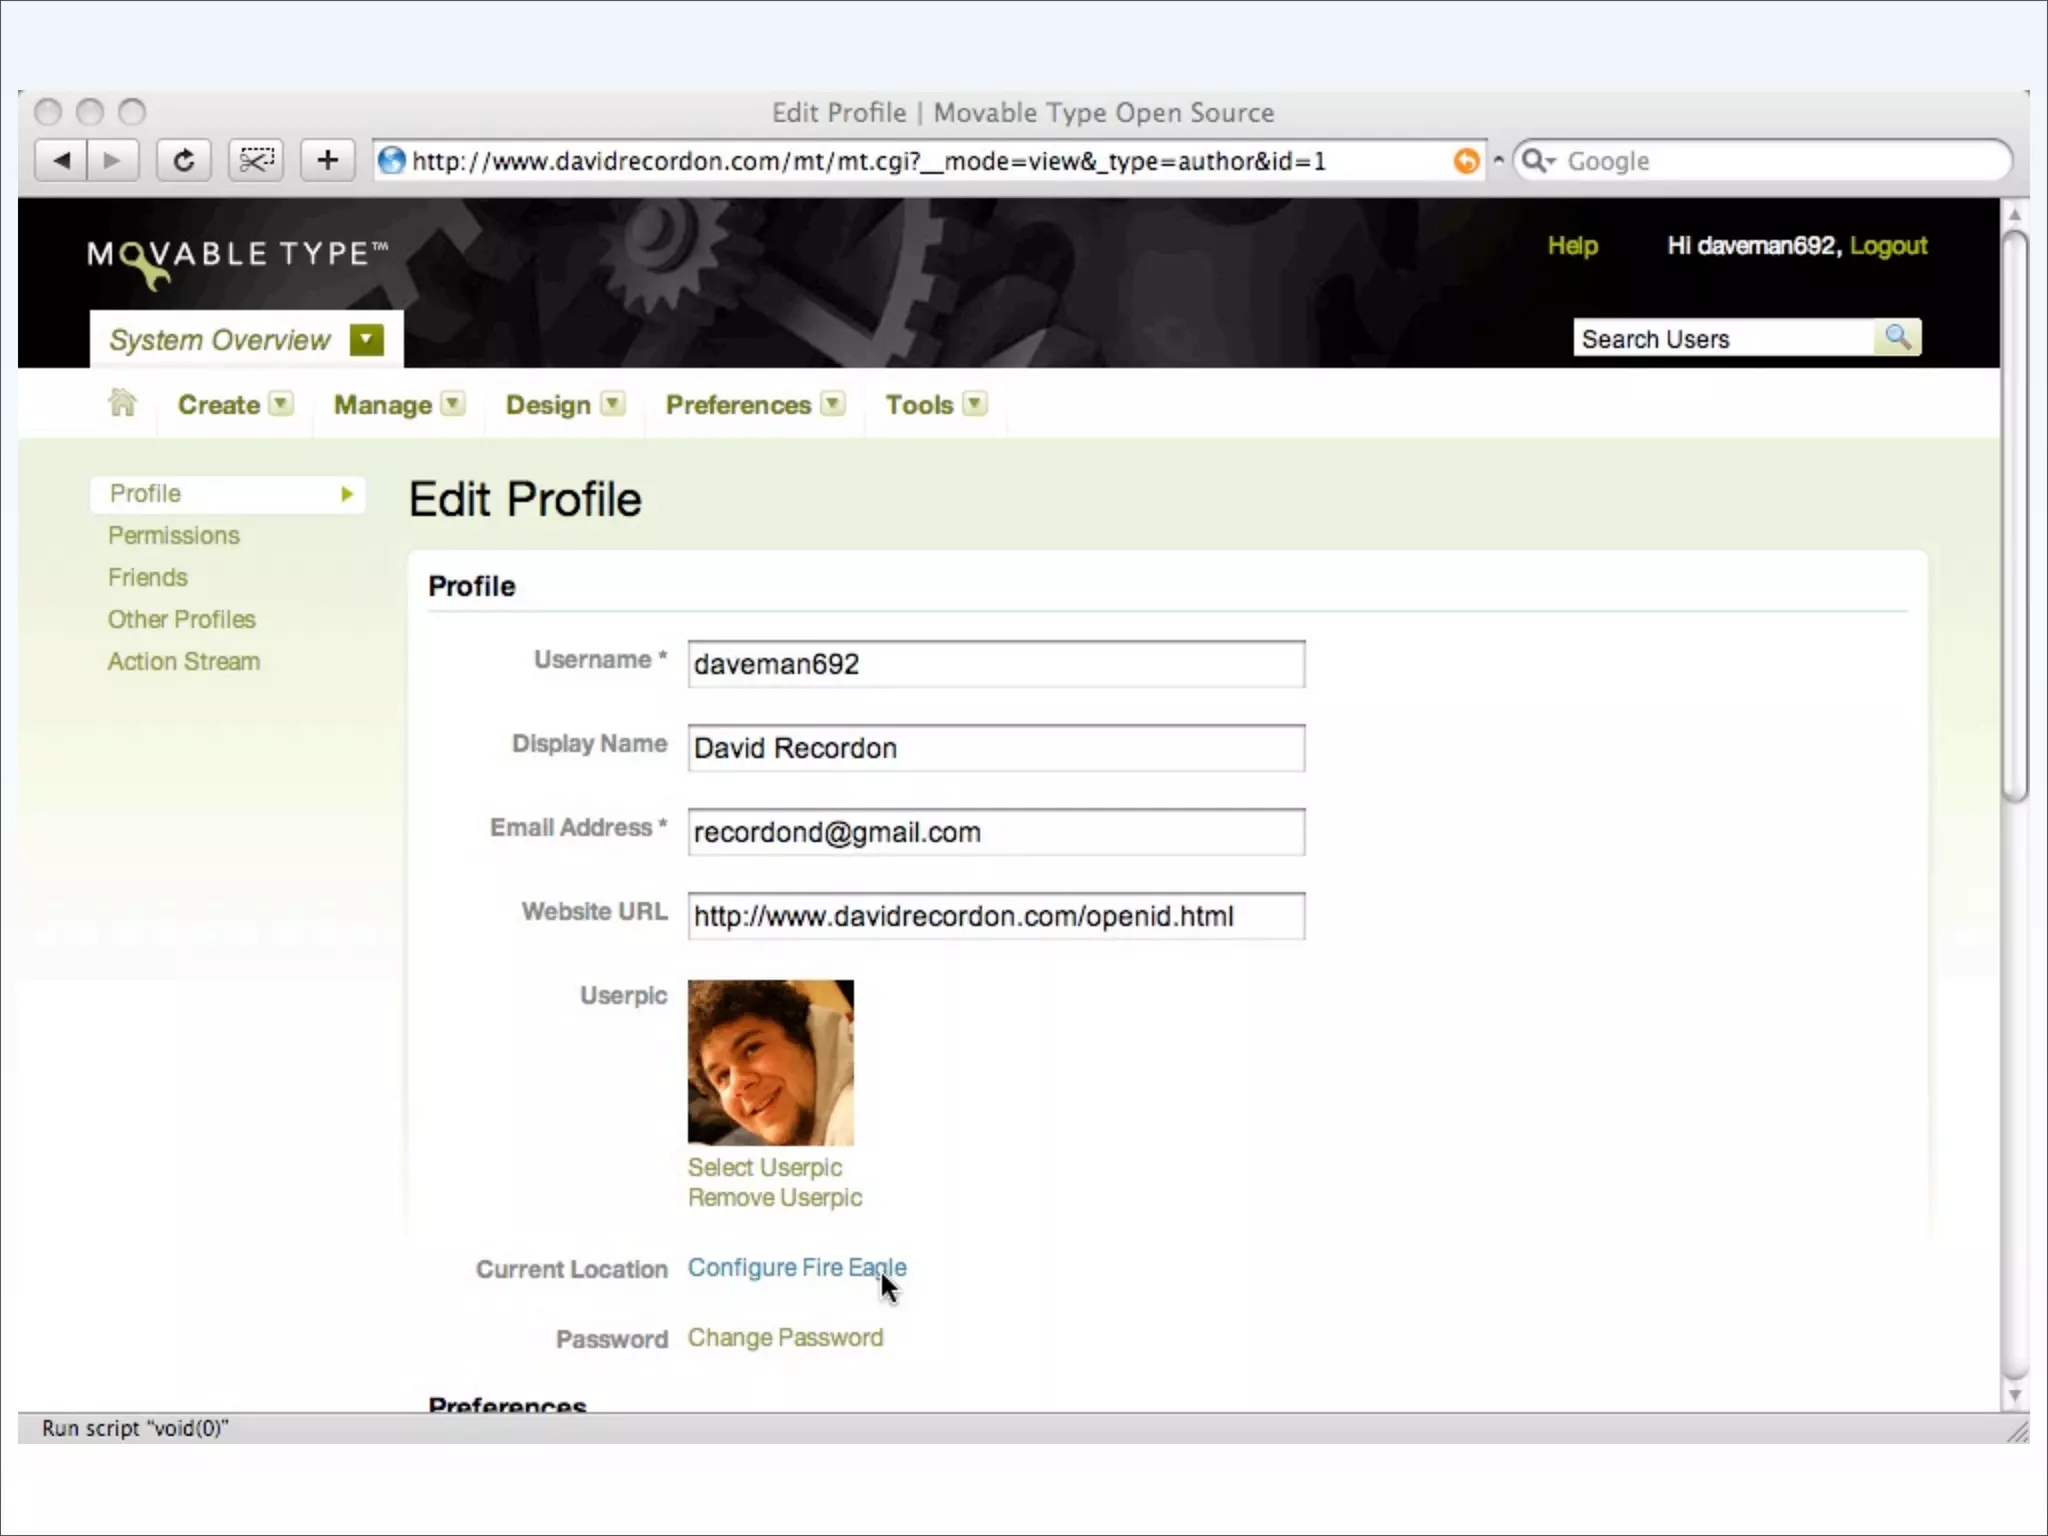The height and width of the screenshot is (1536, 2048).
Task: Click the search users magnifier button
Action: point(1897,338)
